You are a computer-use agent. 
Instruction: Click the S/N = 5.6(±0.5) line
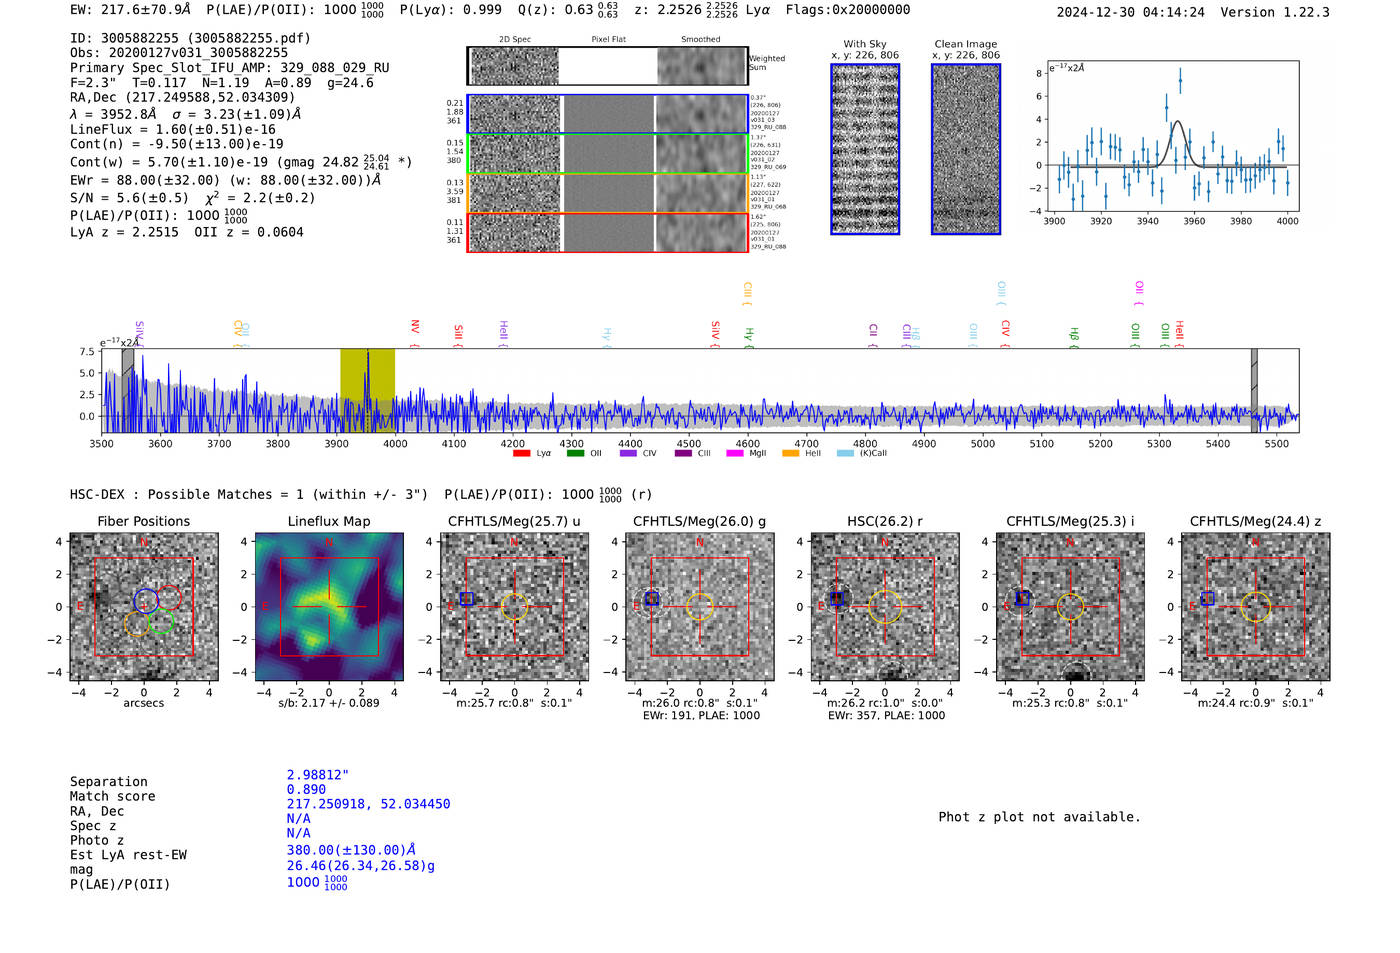pos(193,197)
